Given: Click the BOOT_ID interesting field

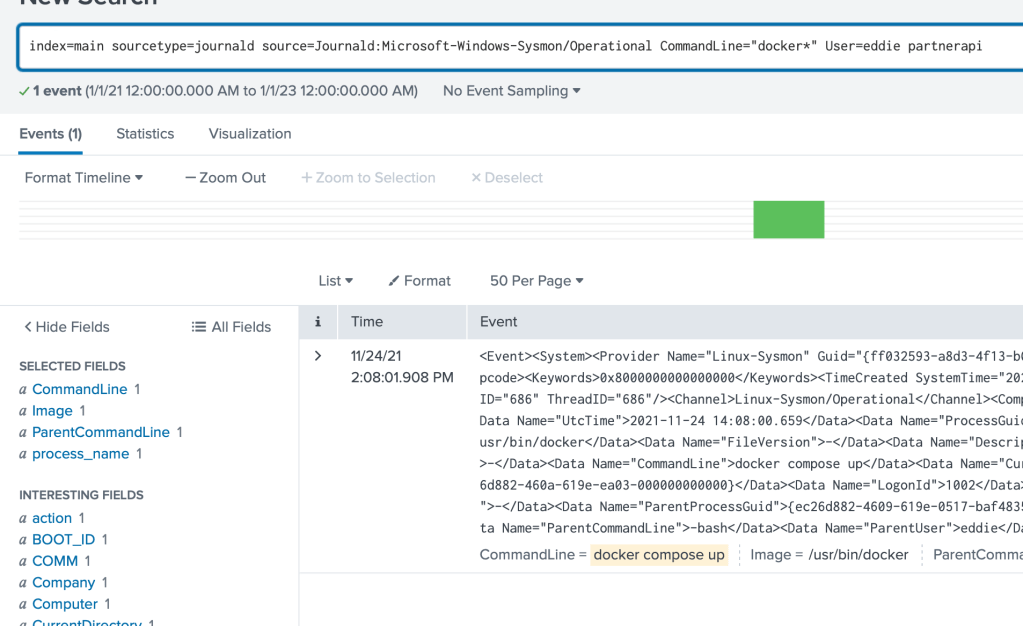Looking at the screenshot, I should (63, 540).
